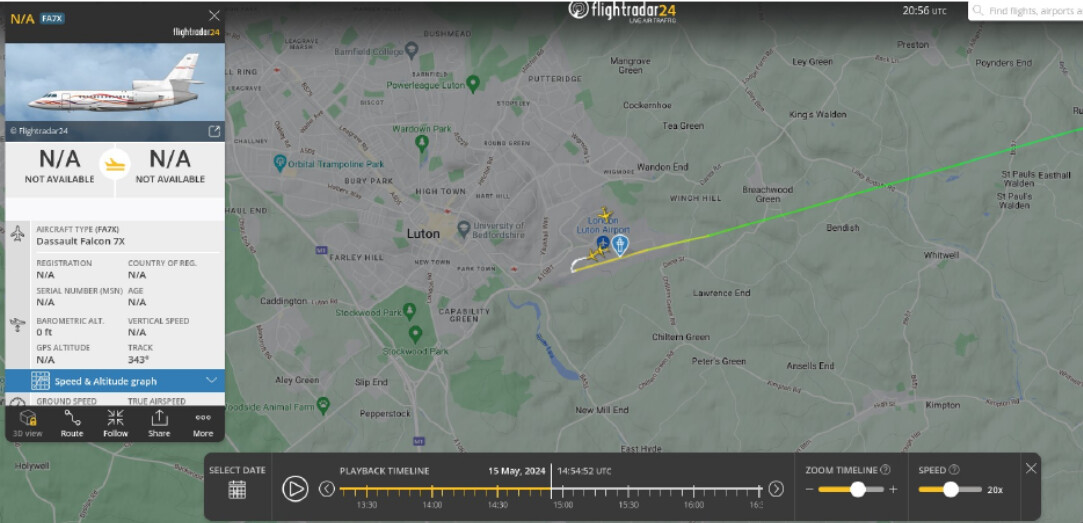Show the aircraft route

[x=72, y=423]
